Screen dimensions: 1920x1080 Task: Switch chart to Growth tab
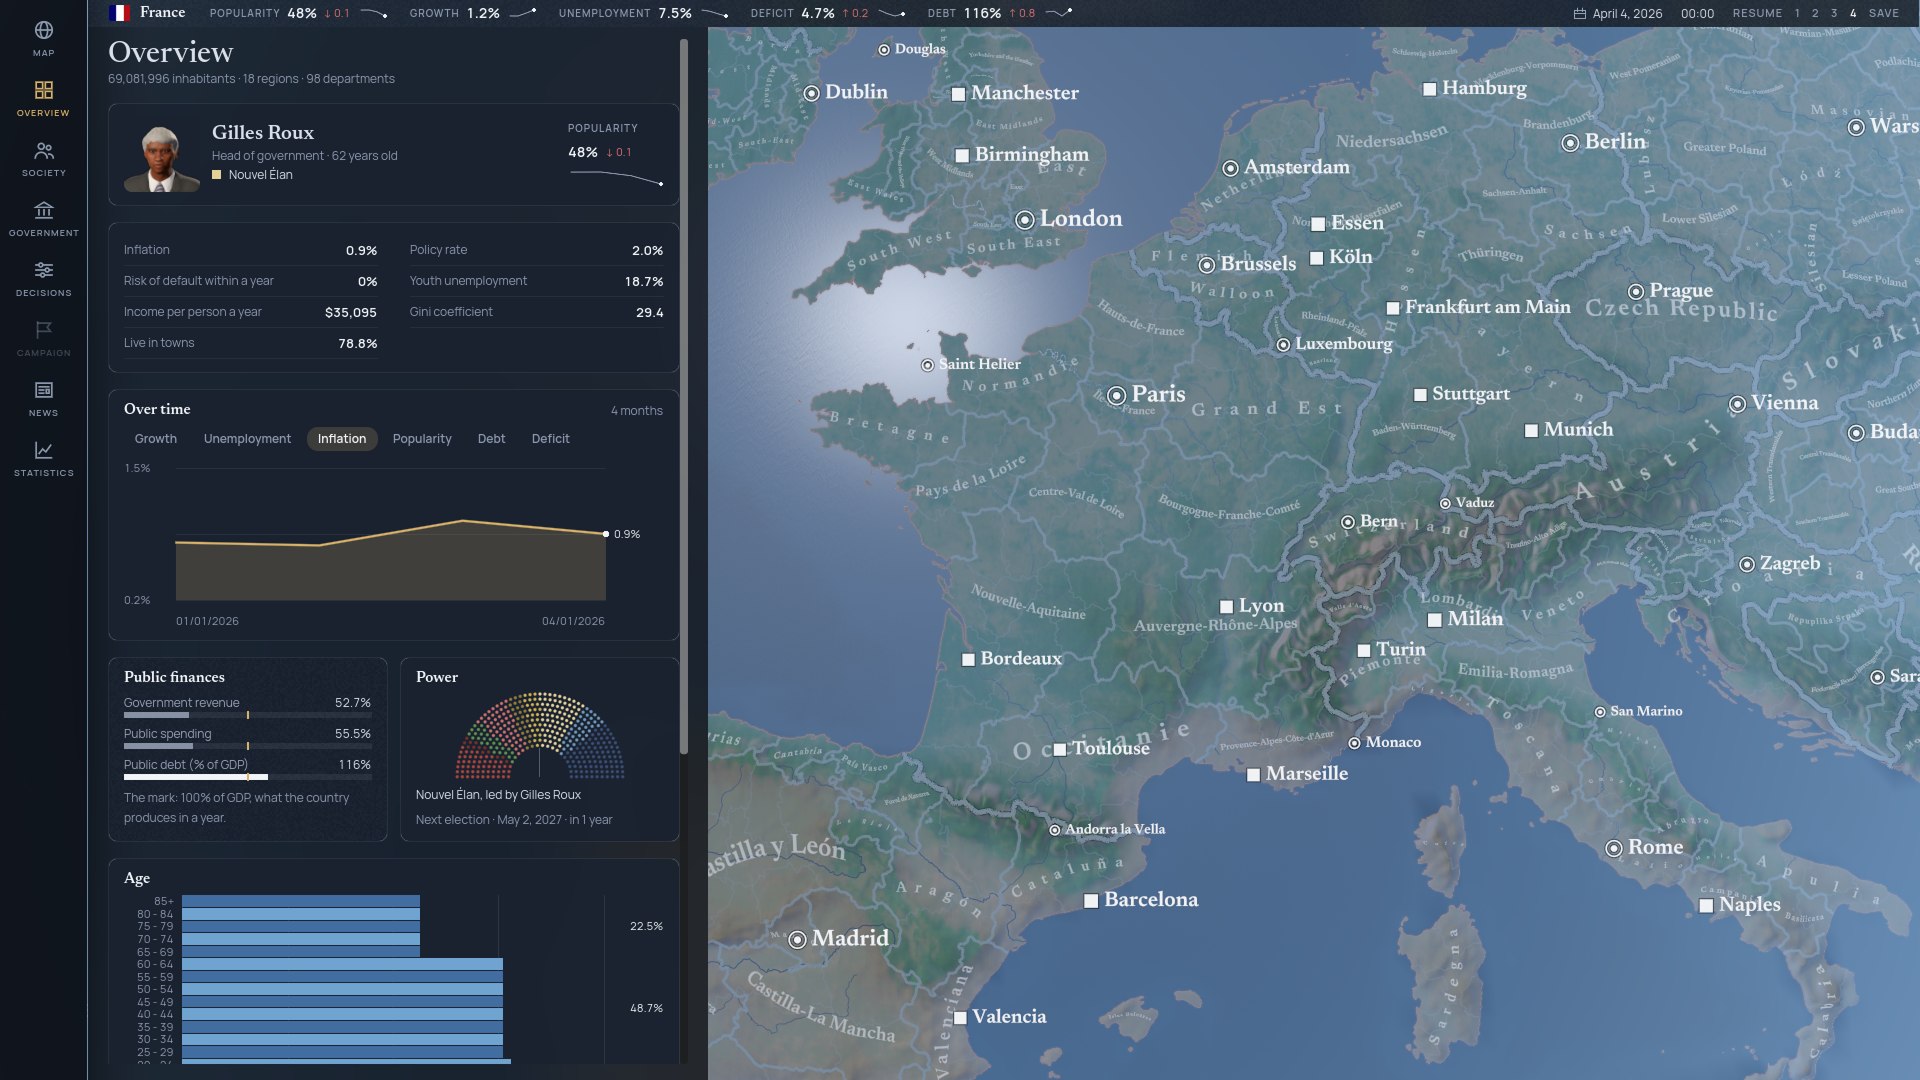pos(156,439)
